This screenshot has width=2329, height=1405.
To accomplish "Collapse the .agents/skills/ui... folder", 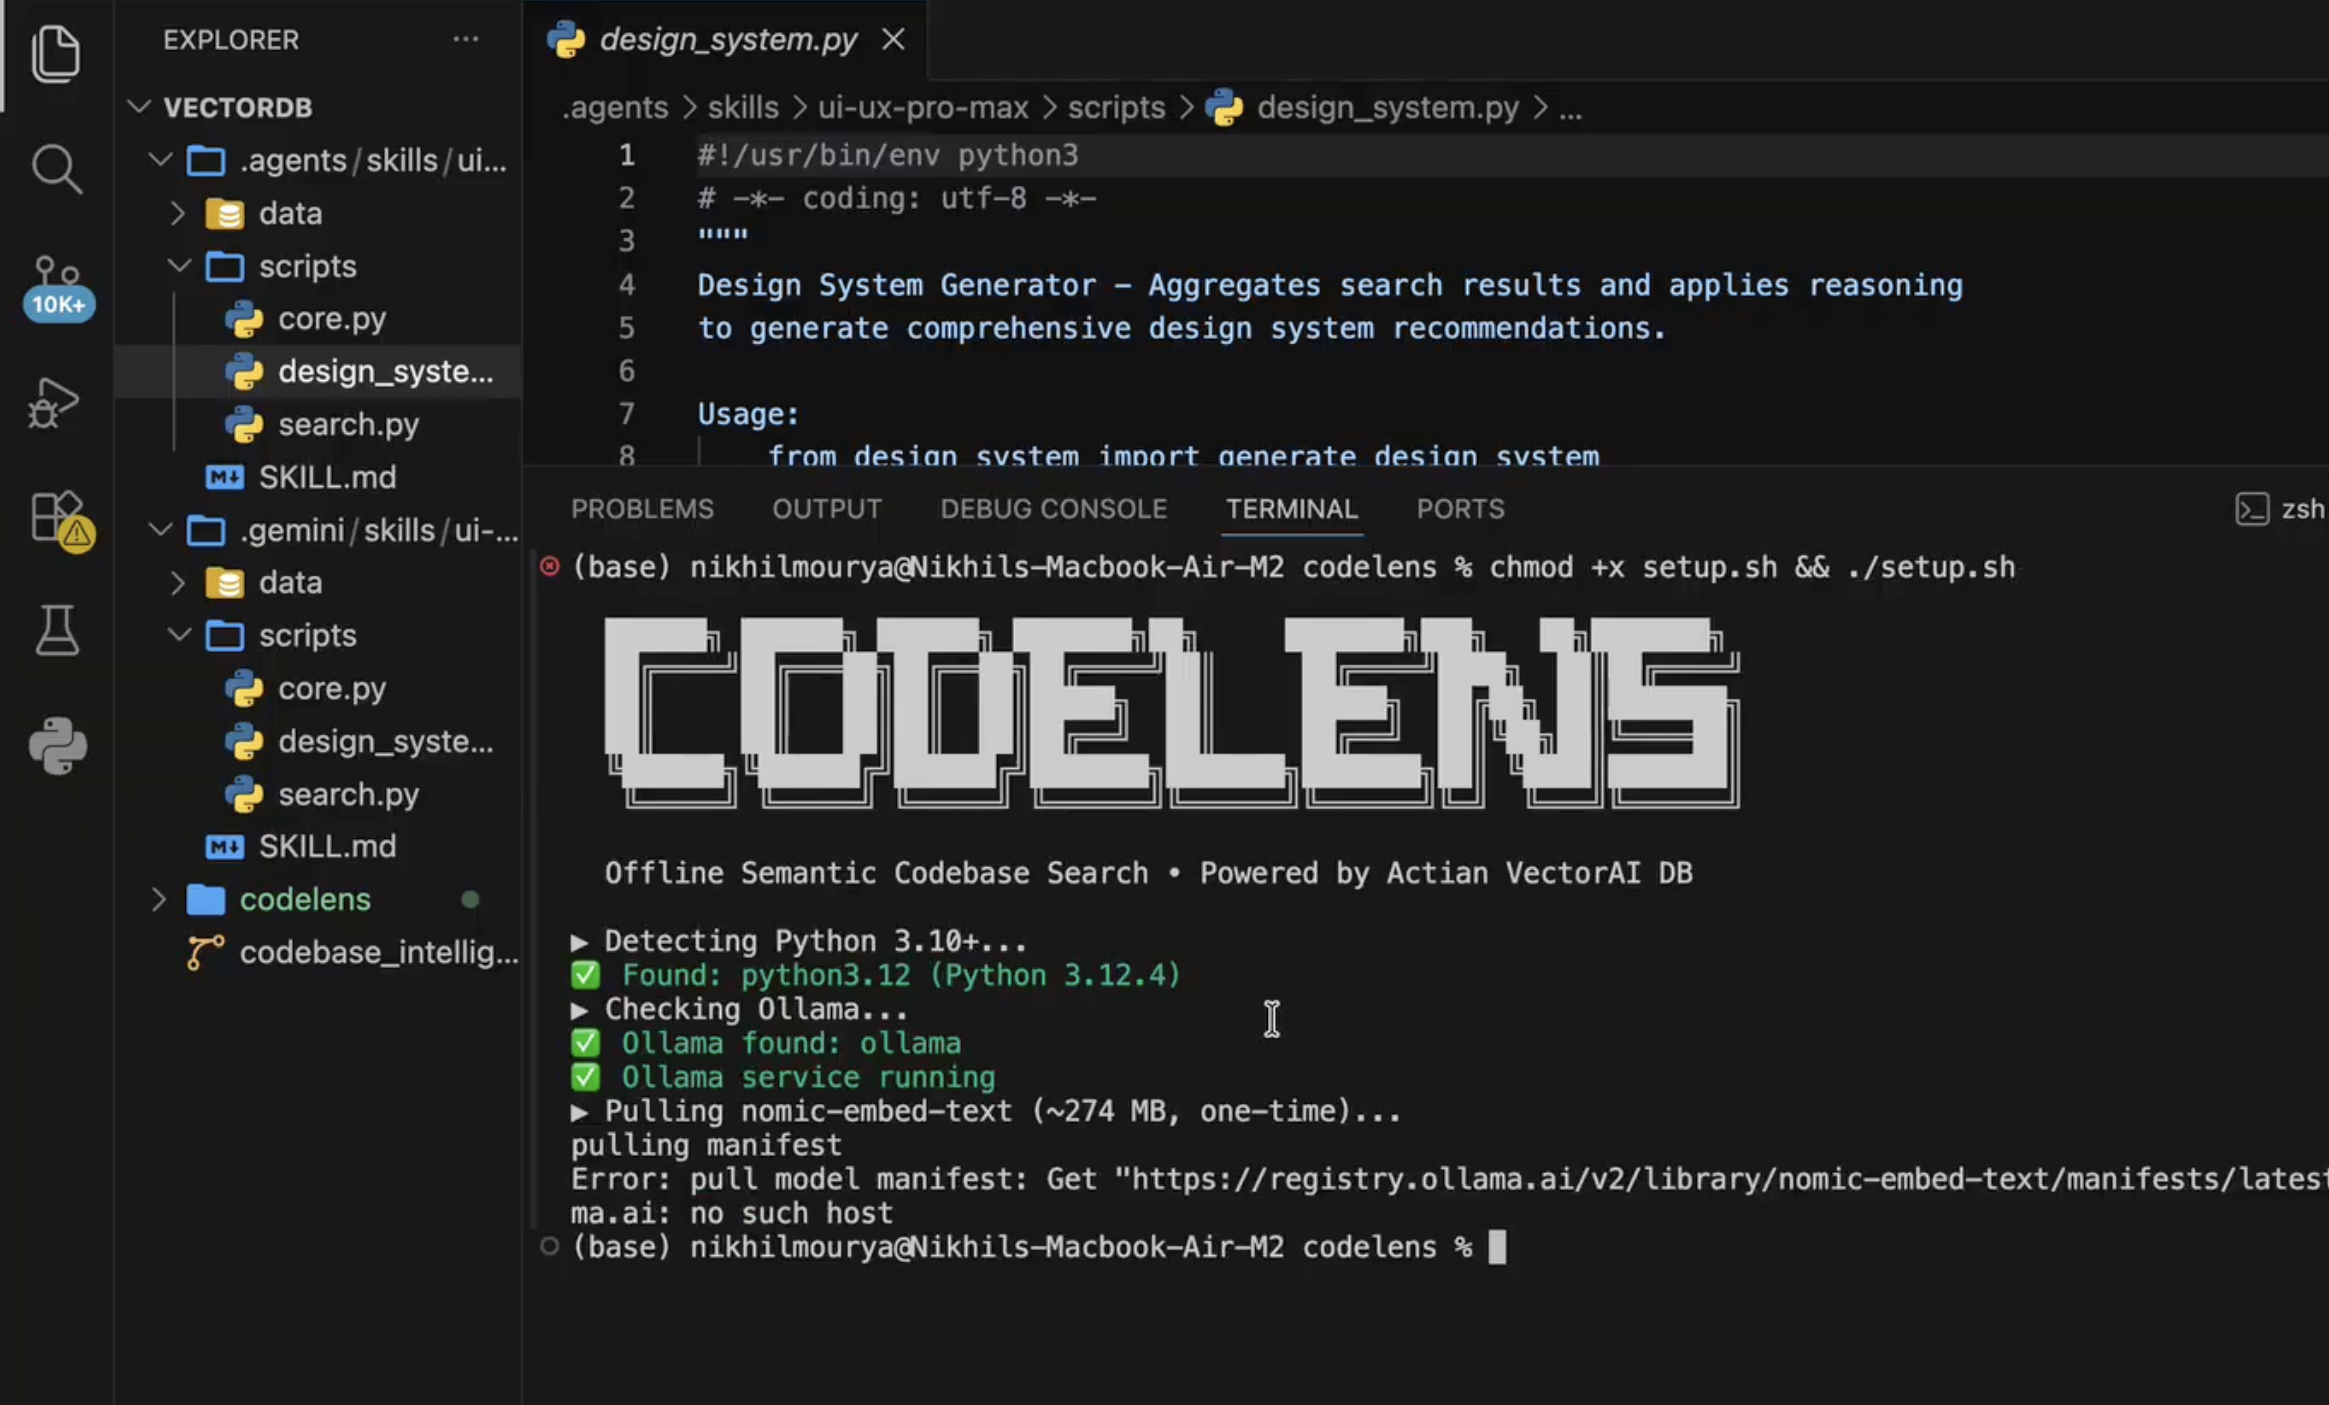I will pos(160,159).
